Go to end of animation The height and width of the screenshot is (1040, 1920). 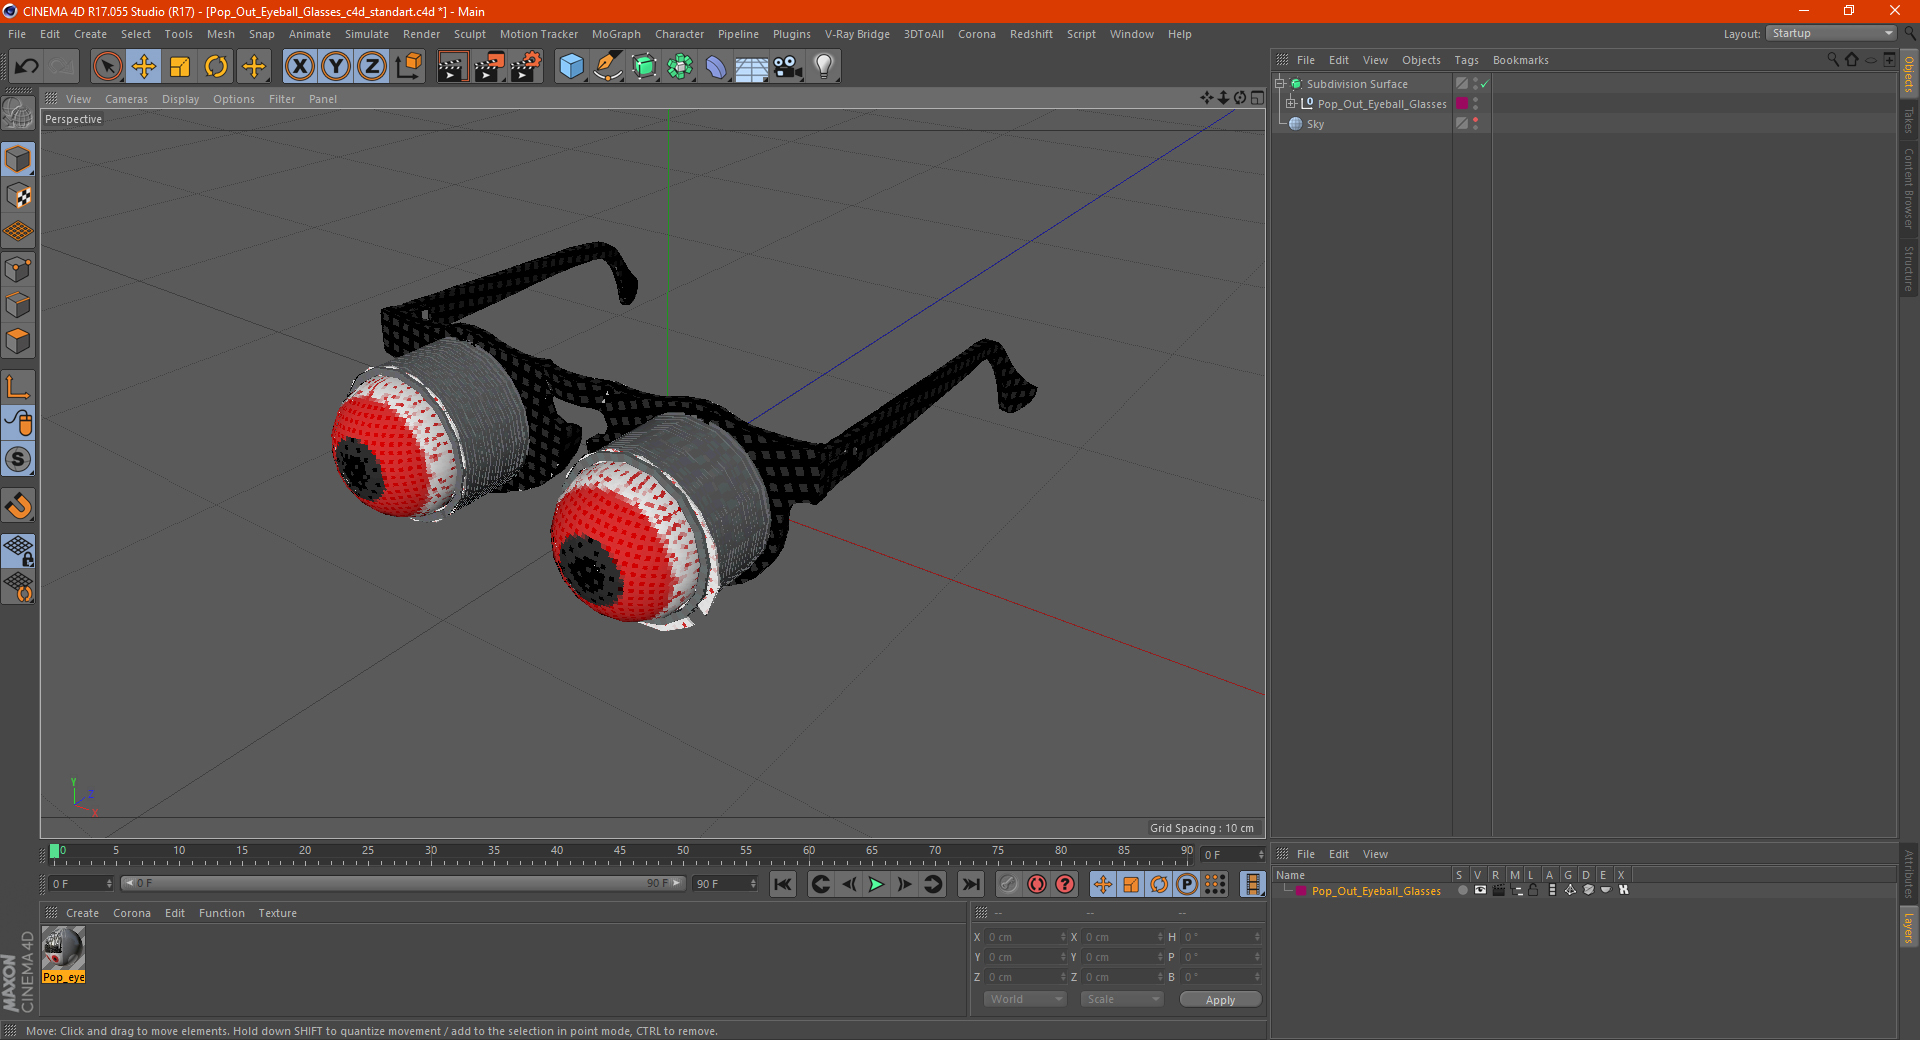970,884
